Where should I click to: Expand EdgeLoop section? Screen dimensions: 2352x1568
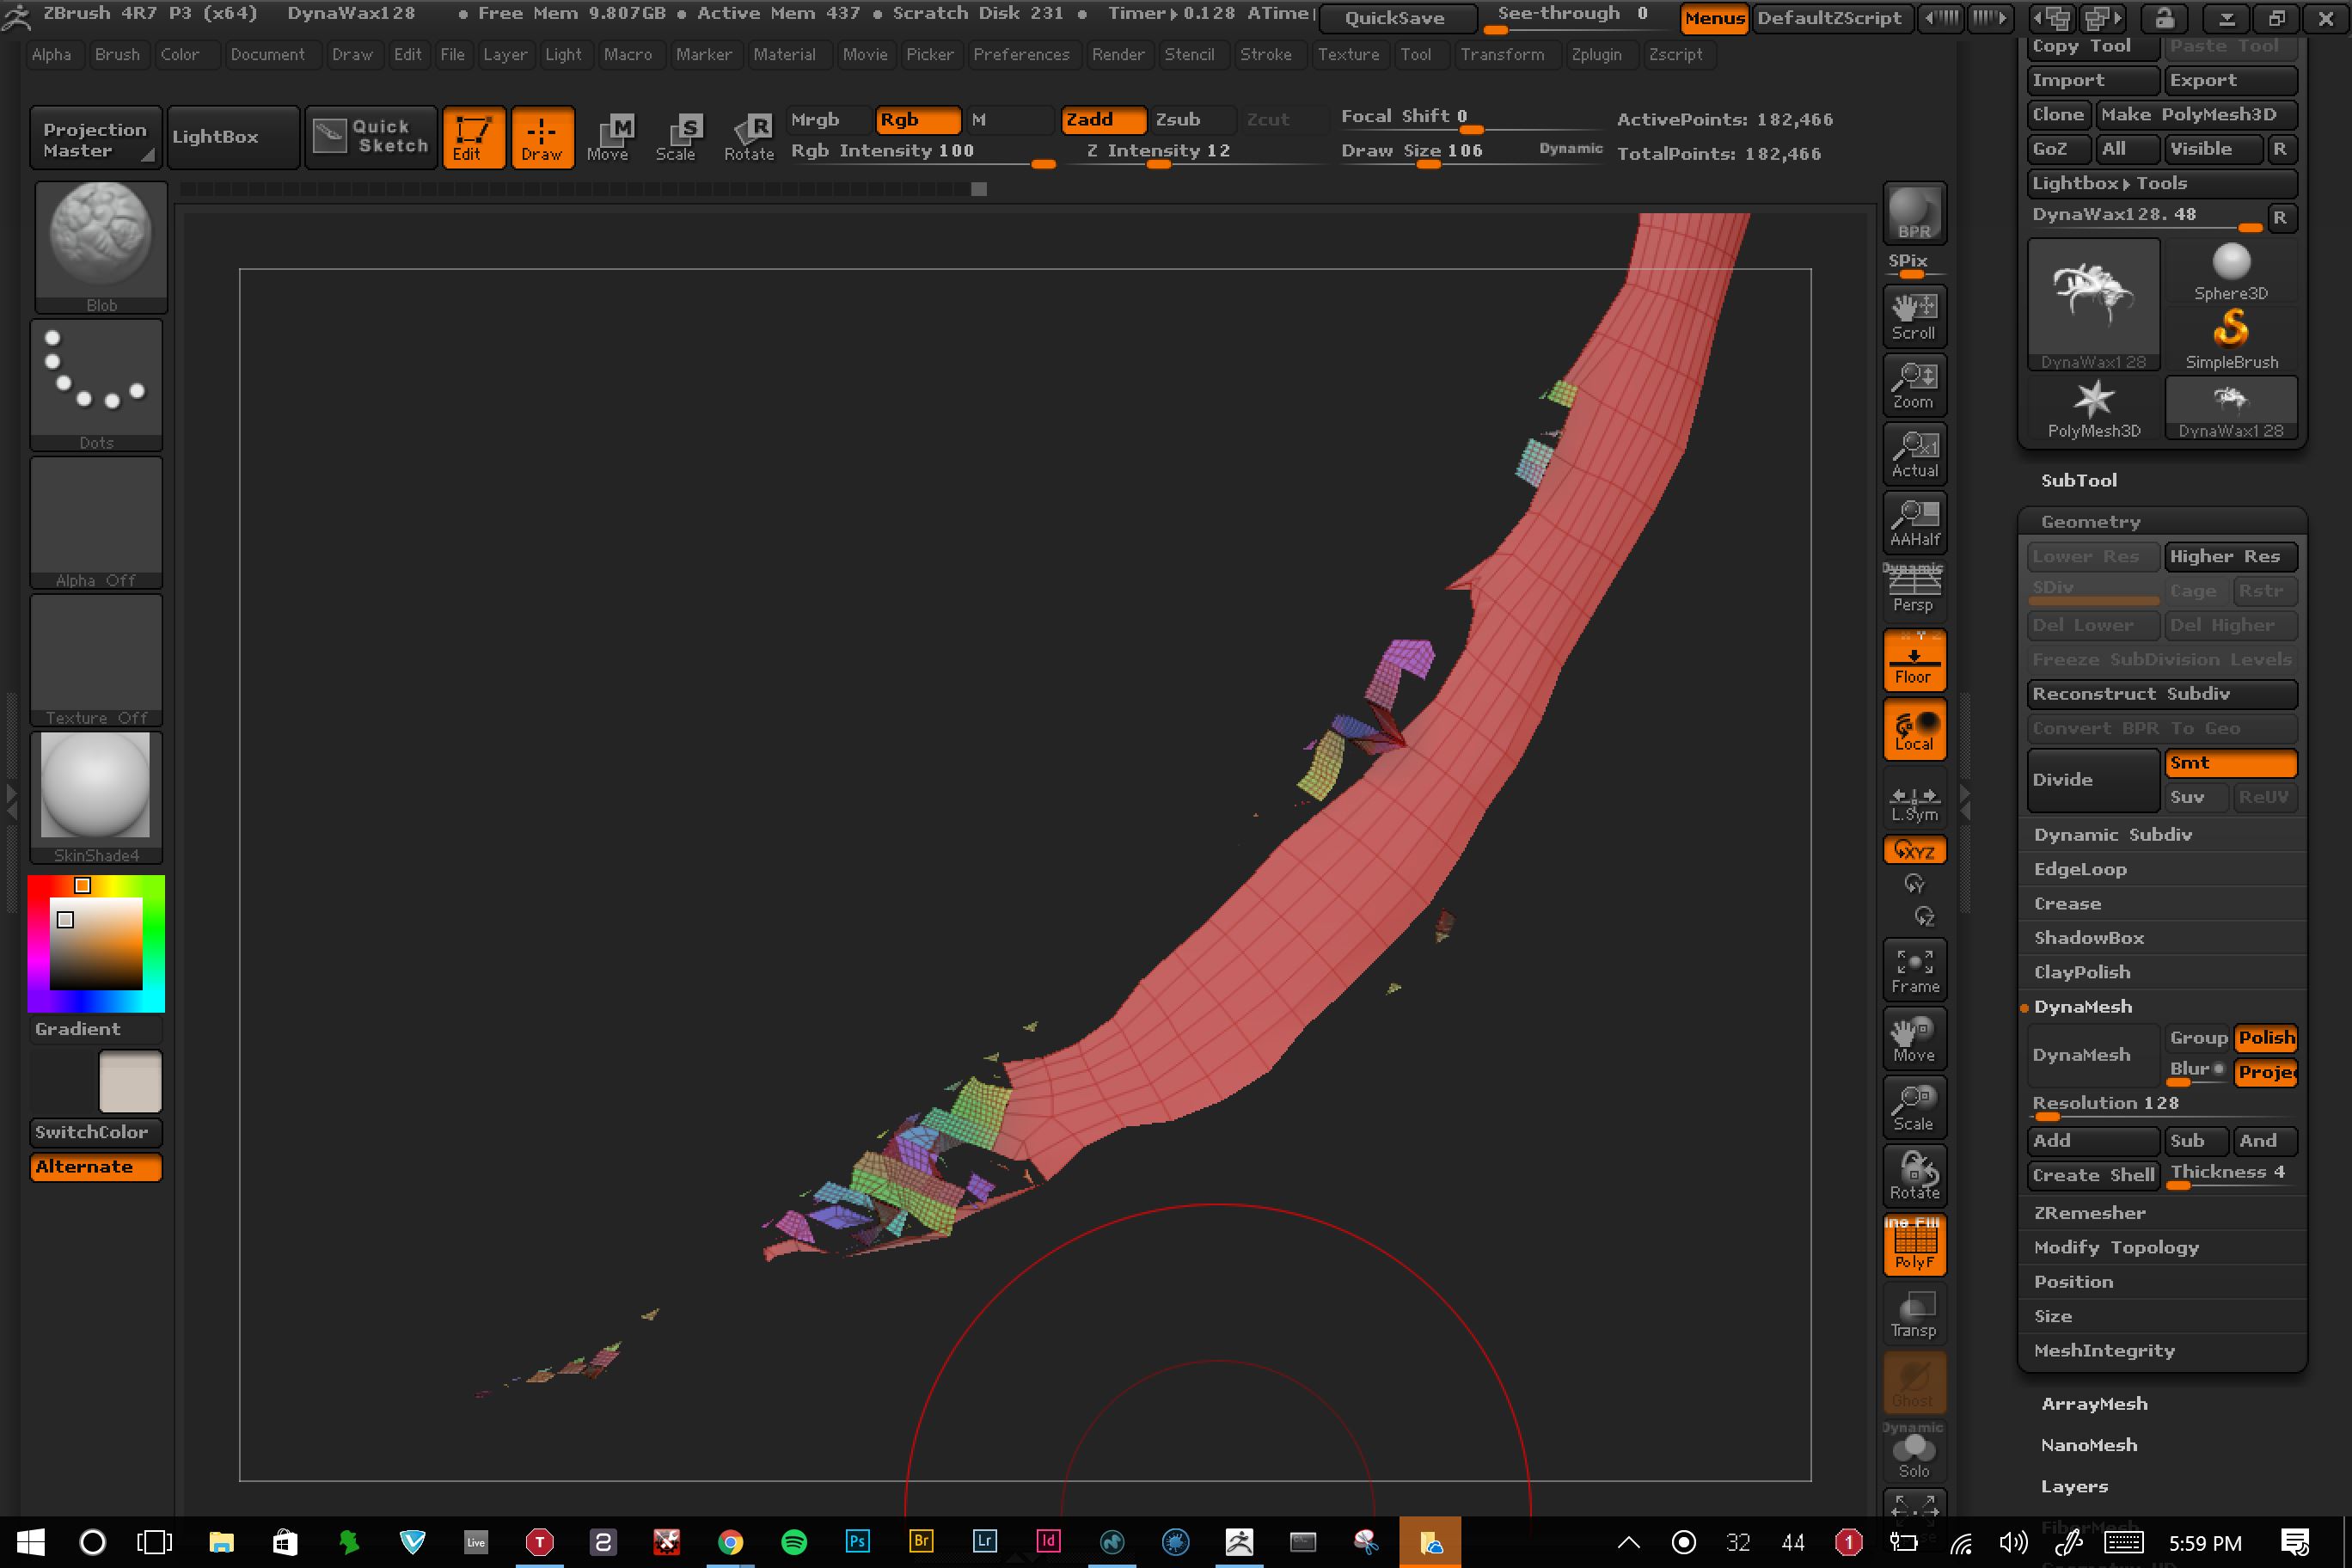tap(2080, 870)
